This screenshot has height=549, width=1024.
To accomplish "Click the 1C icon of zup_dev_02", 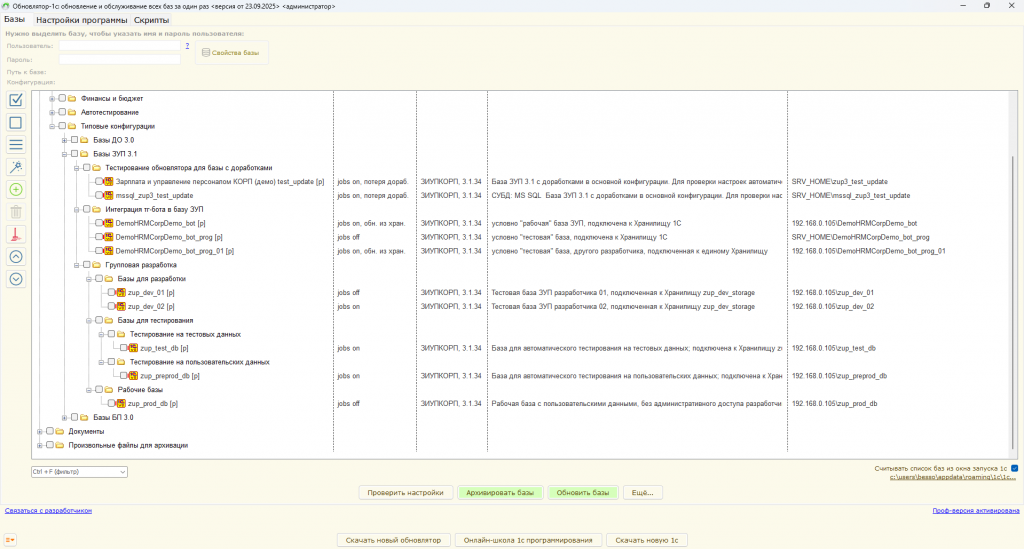I will coord(121,306).
